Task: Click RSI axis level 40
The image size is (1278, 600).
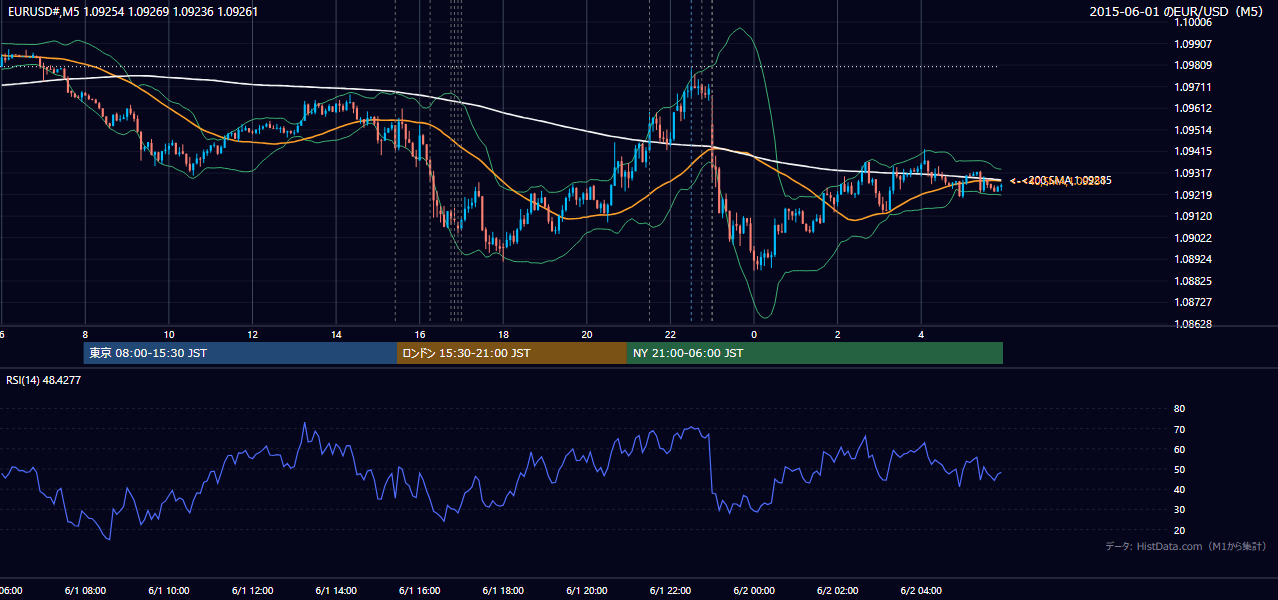Action: coord(1179,489)
